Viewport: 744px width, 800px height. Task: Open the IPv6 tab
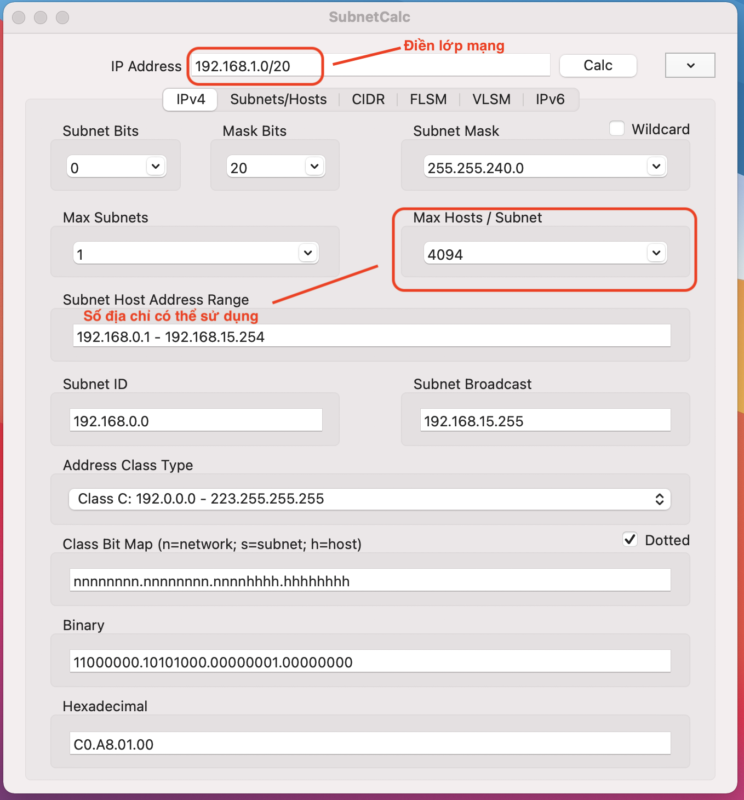[x=550, y=99]
